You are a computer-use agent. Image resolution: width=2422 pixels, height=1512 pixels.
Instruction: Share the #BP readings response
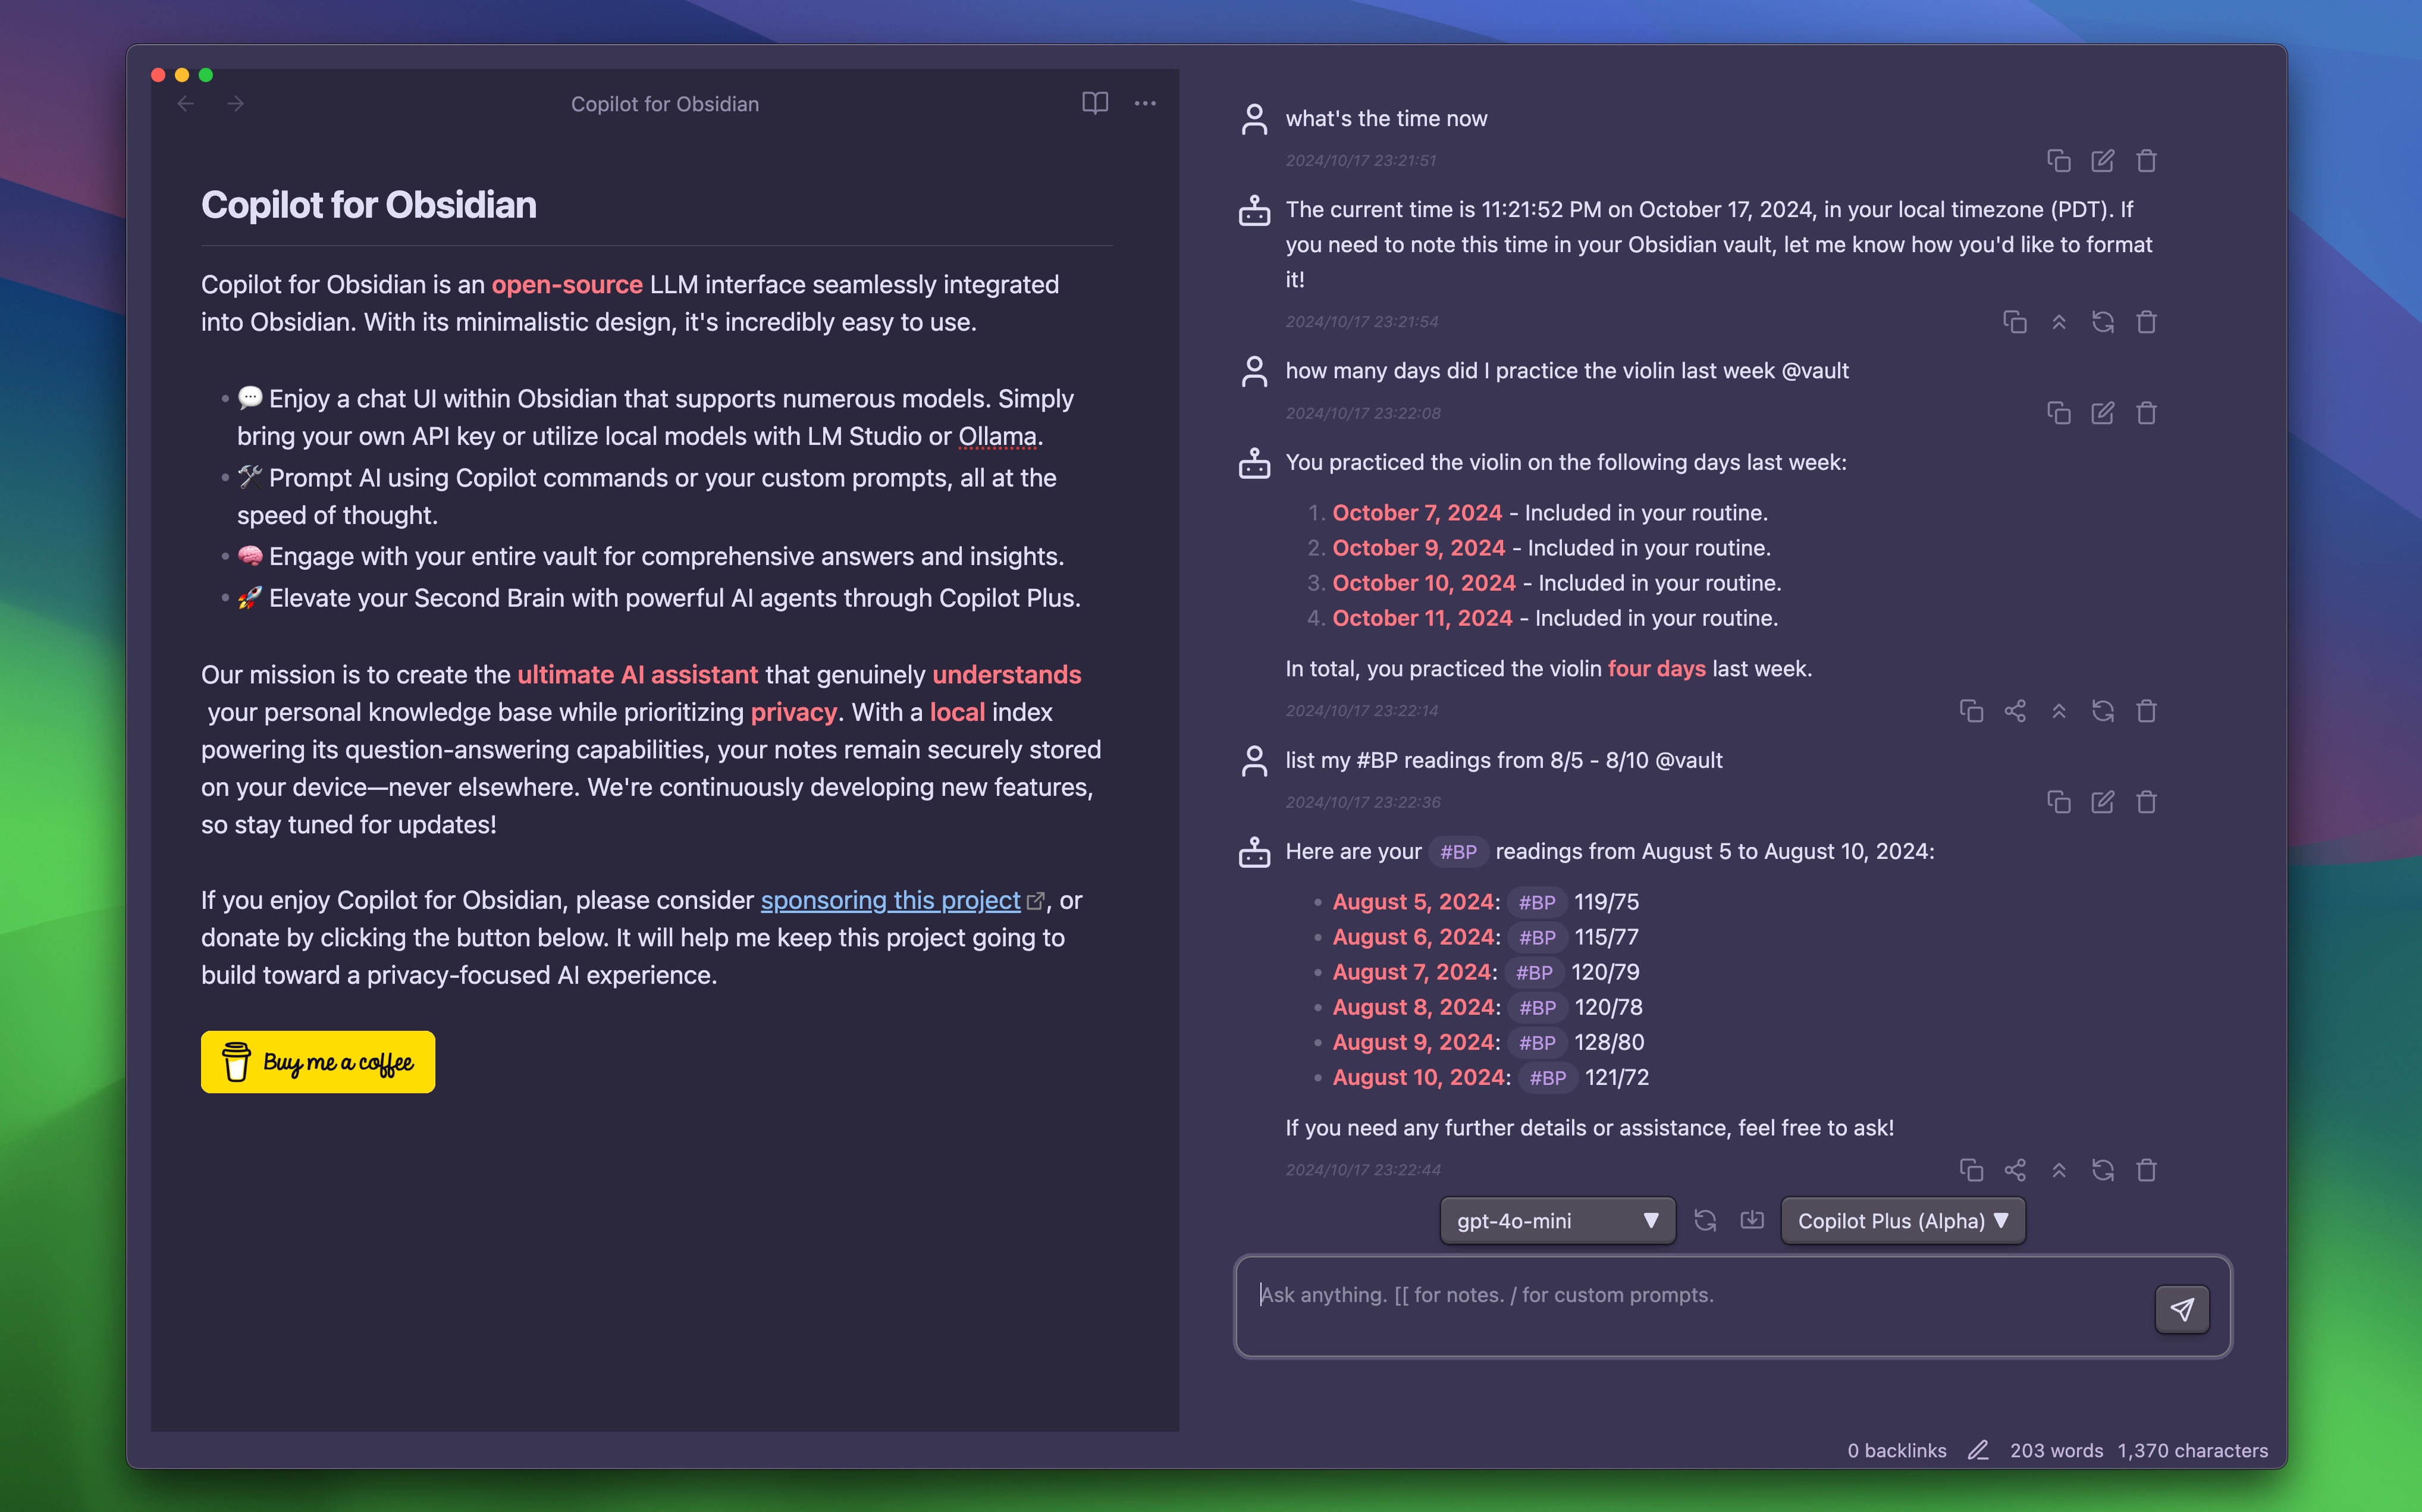point(2015,1170)
